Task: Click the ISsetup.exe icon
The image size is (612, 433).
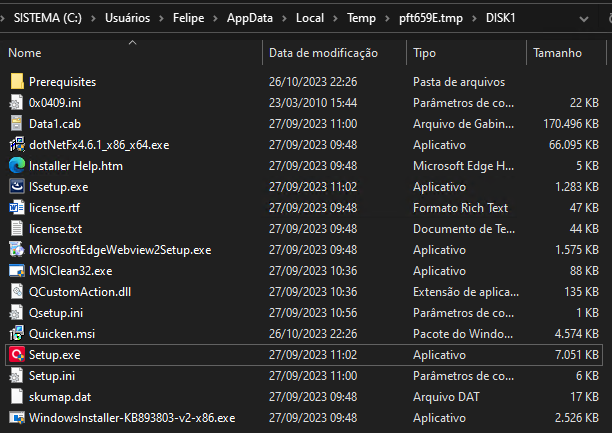Action: [17, 187]
